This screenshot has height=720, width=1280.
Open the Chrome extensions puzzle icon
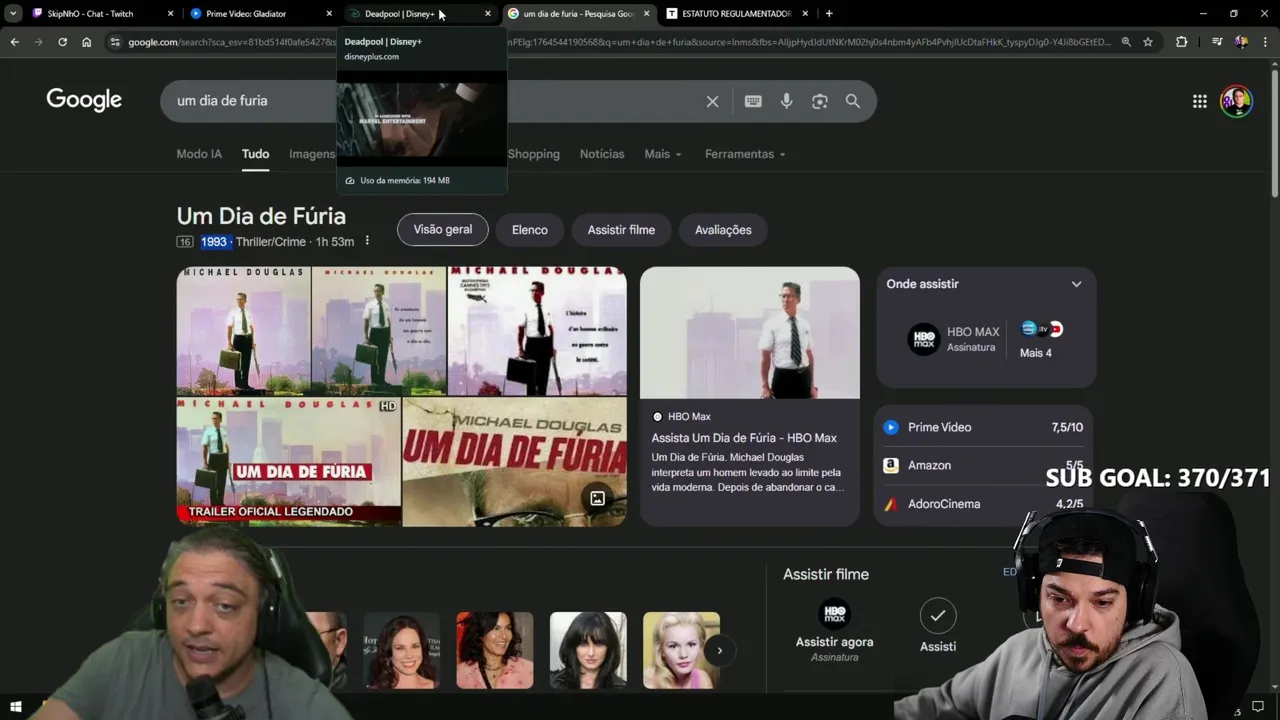tap(1182, 42)
